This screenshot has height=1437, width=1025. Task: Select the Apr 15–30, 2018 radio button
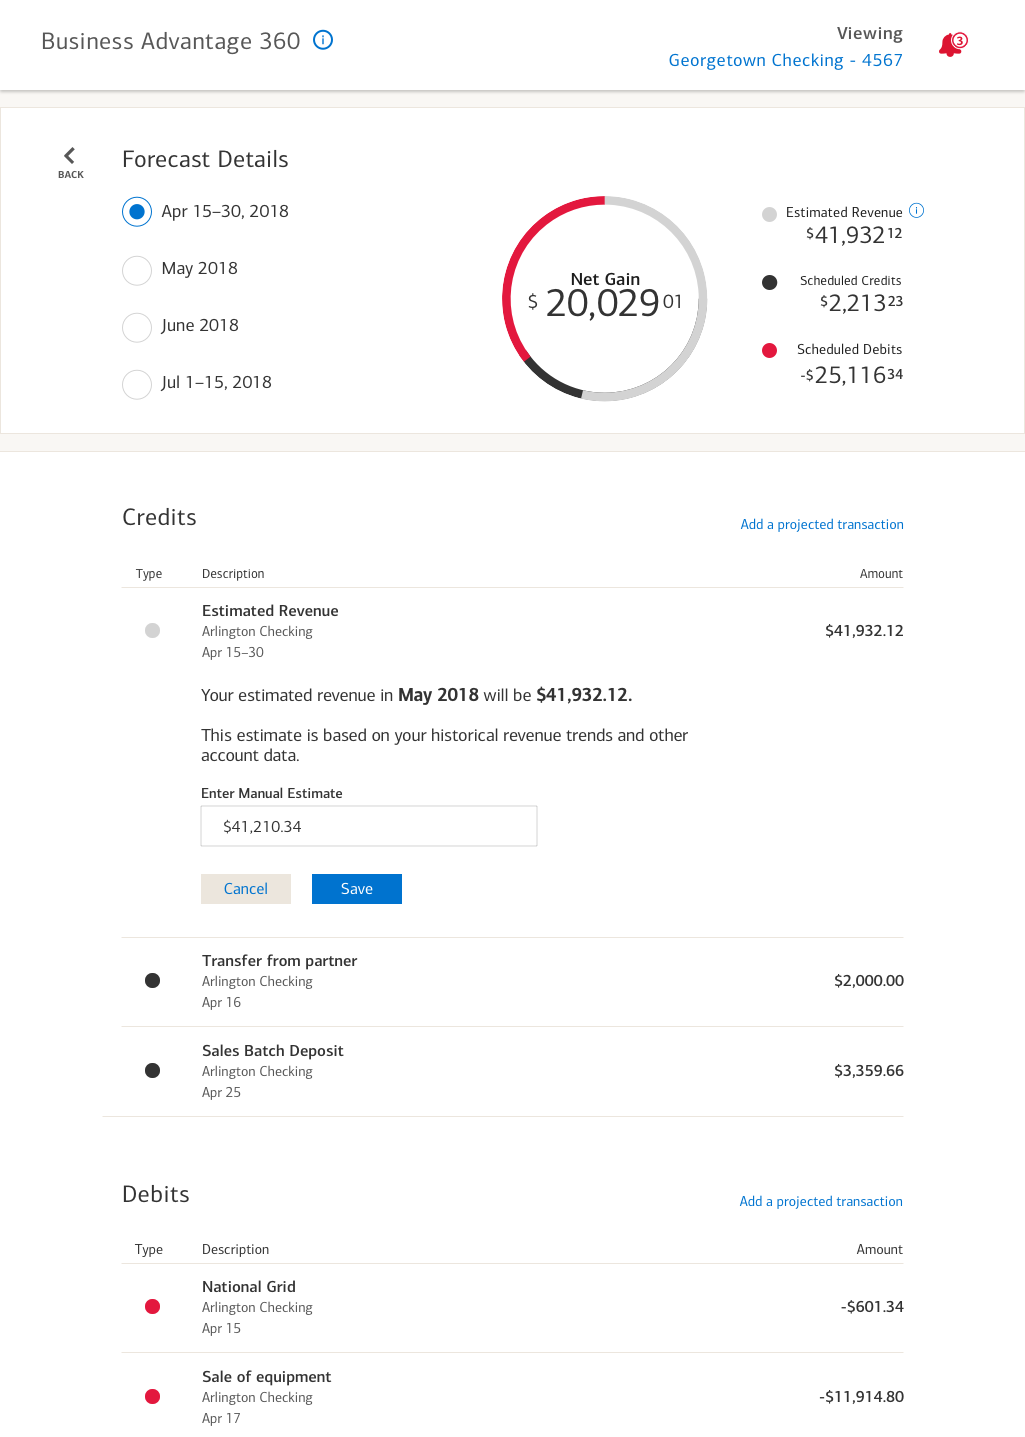[x=137, y=212]
